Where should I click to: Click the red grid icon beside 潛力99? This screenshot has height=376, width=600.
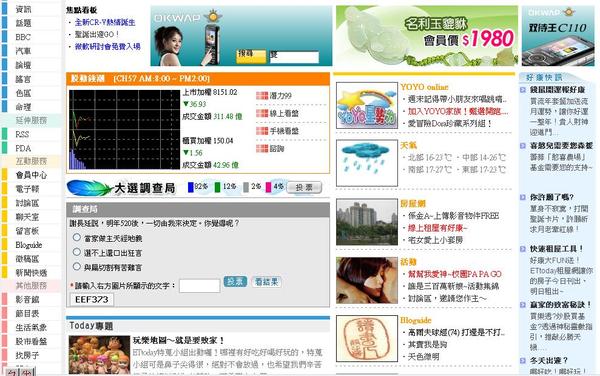262,96
